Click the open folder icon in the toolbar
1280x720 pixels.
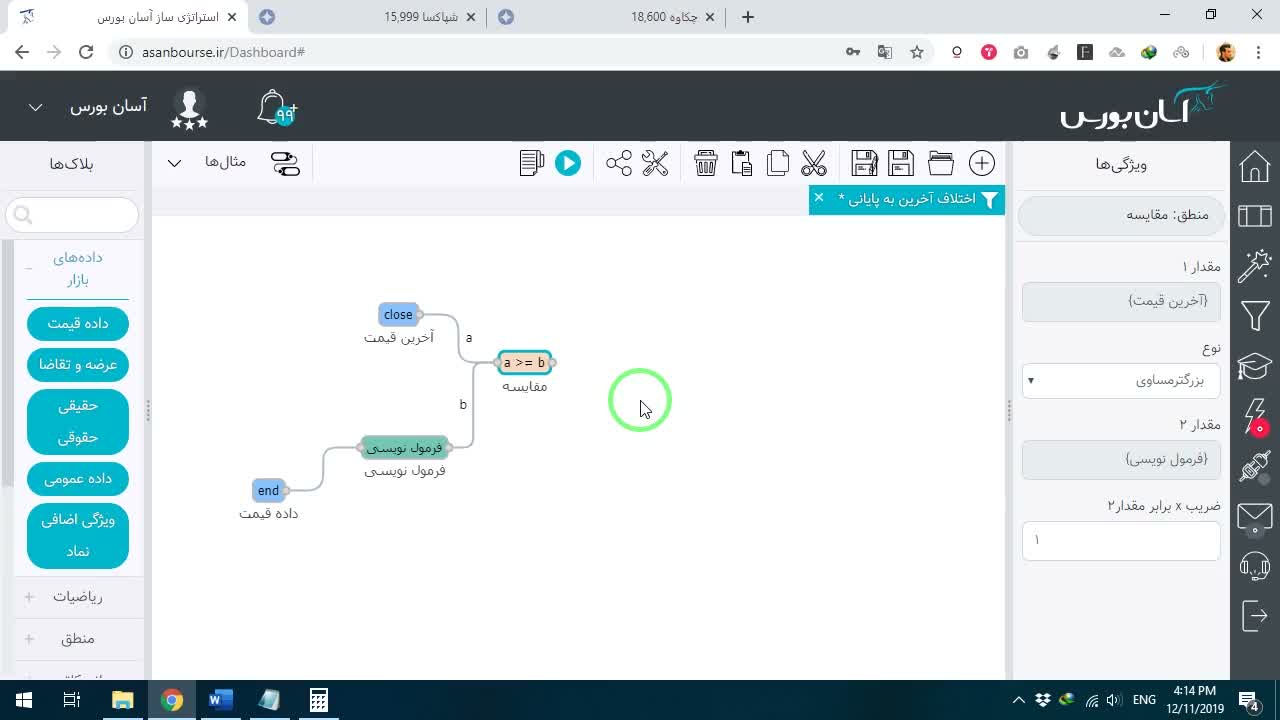pyautogui.click(x=941, y=163)
